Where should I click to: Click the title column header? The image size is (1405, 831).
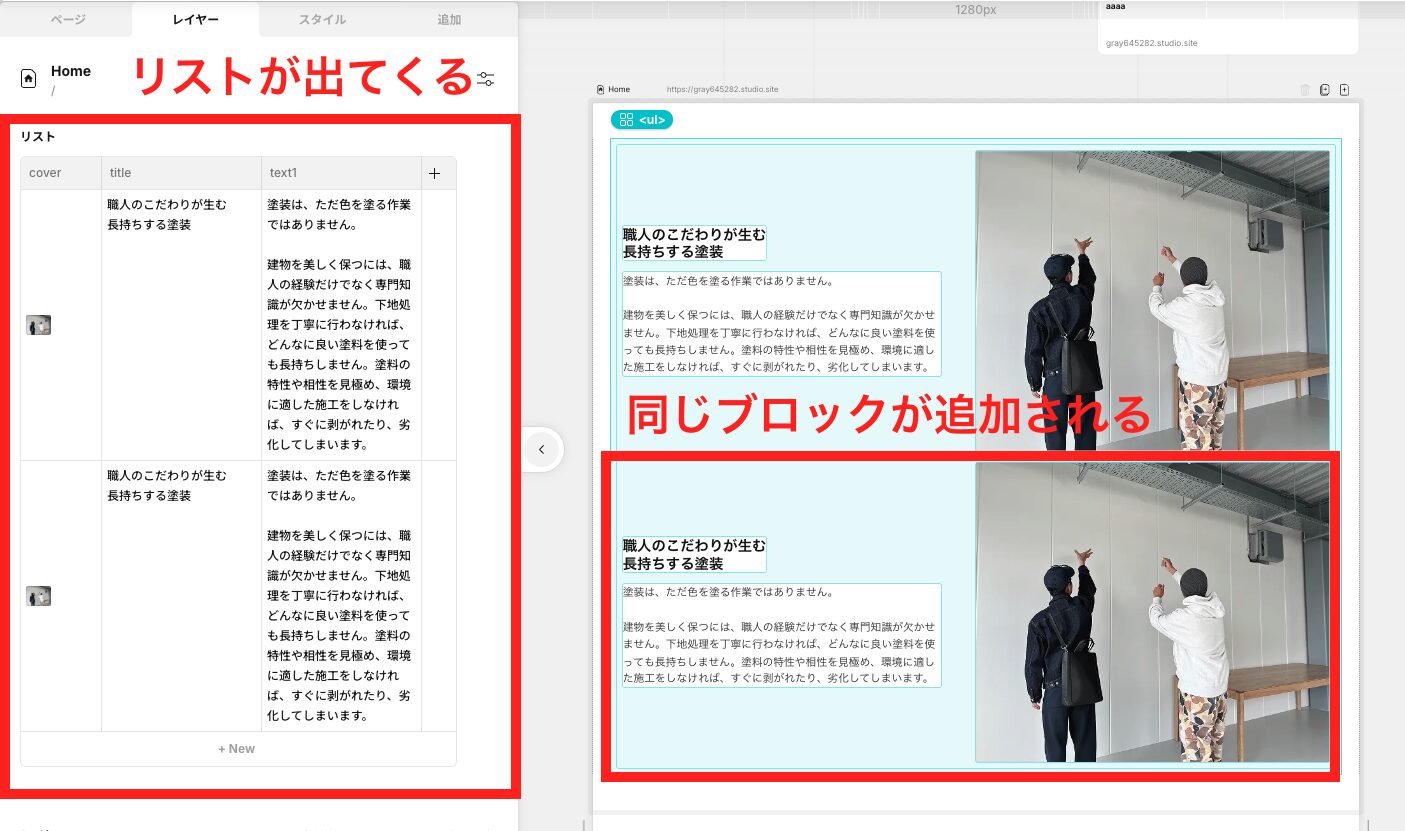[x=120, y=172]
